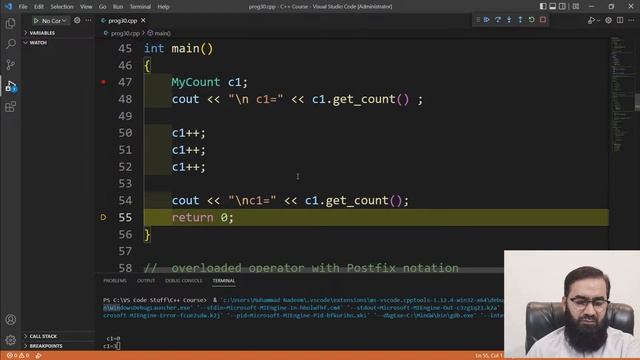This screenshot has width=640, height=360.
Task: Open the Selection menu
Action: (x=62, y=7)
